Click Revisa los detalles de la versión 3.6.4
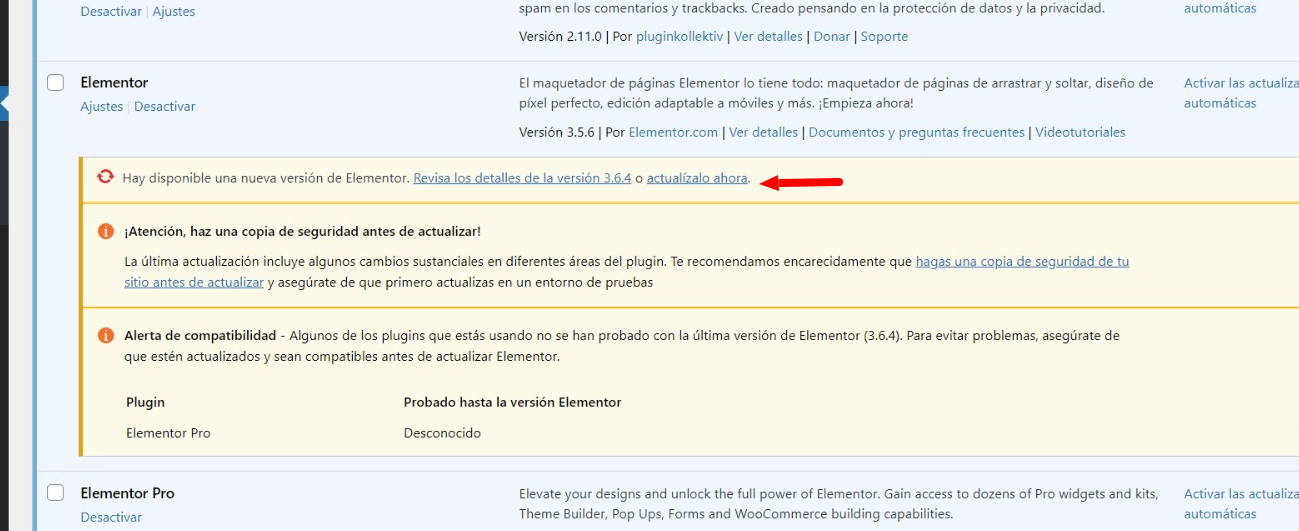This screenshot has width=1299, height=531. pyautogui.click(x=522, y=178)
